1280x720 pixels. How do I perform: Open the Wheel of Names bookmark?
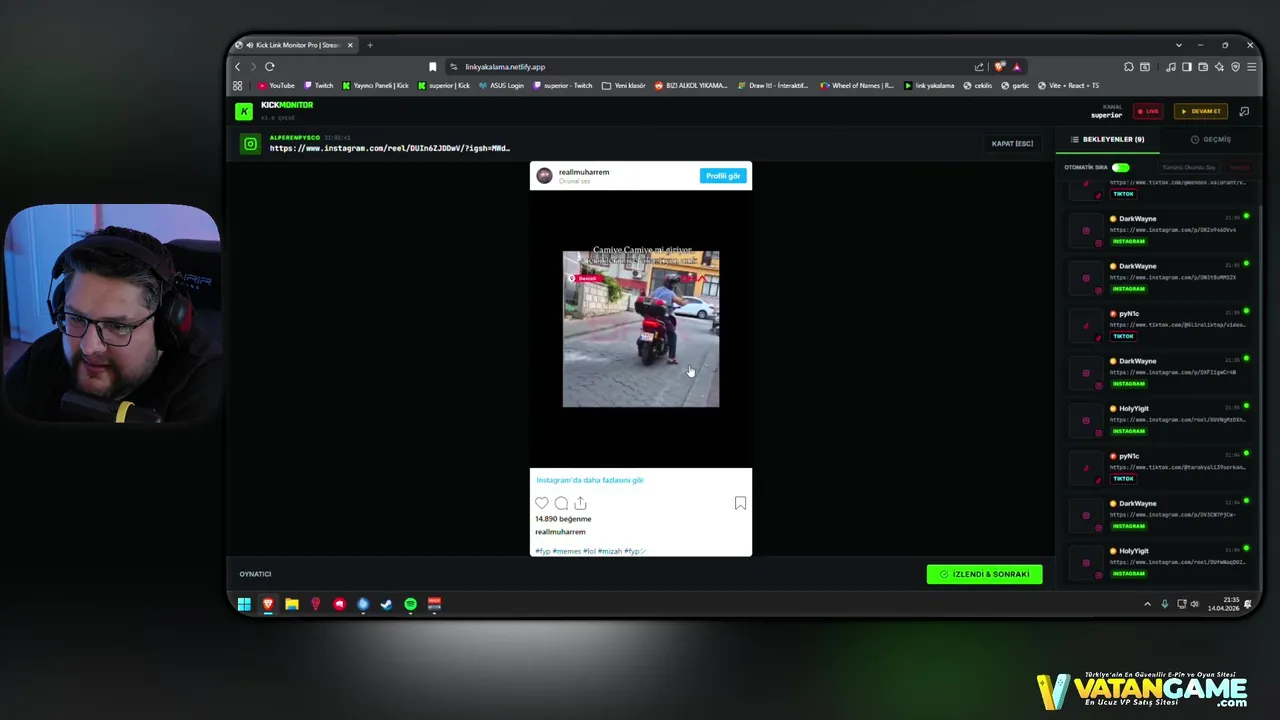click(856, 86)
